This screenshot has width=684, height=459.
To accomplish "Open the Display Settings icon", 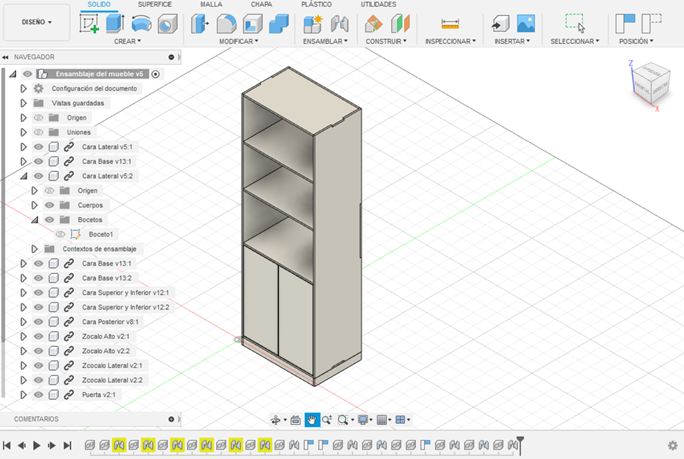I will pos(363,420).
